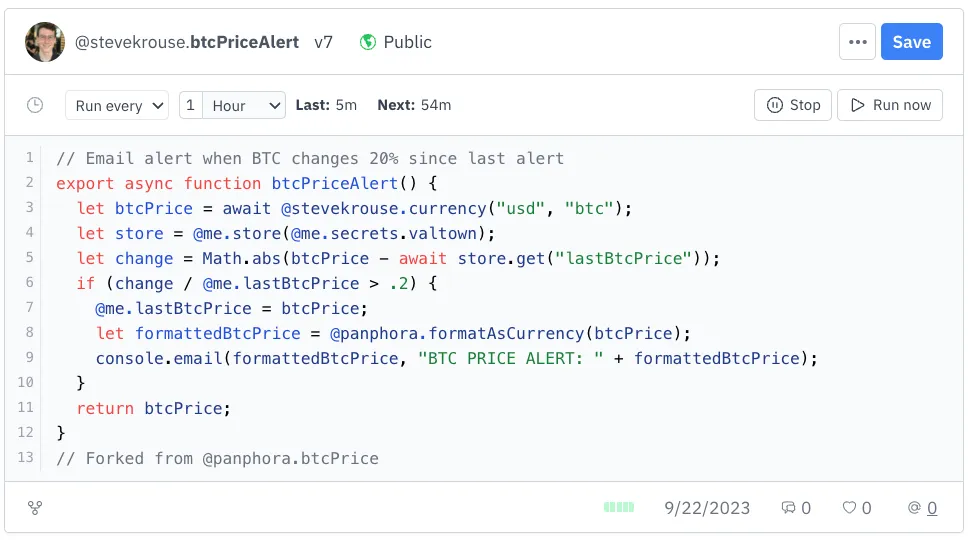Screen dimensions: 968x540
Task: Open the three-dot more options menu
Action: tap(857, 42)
